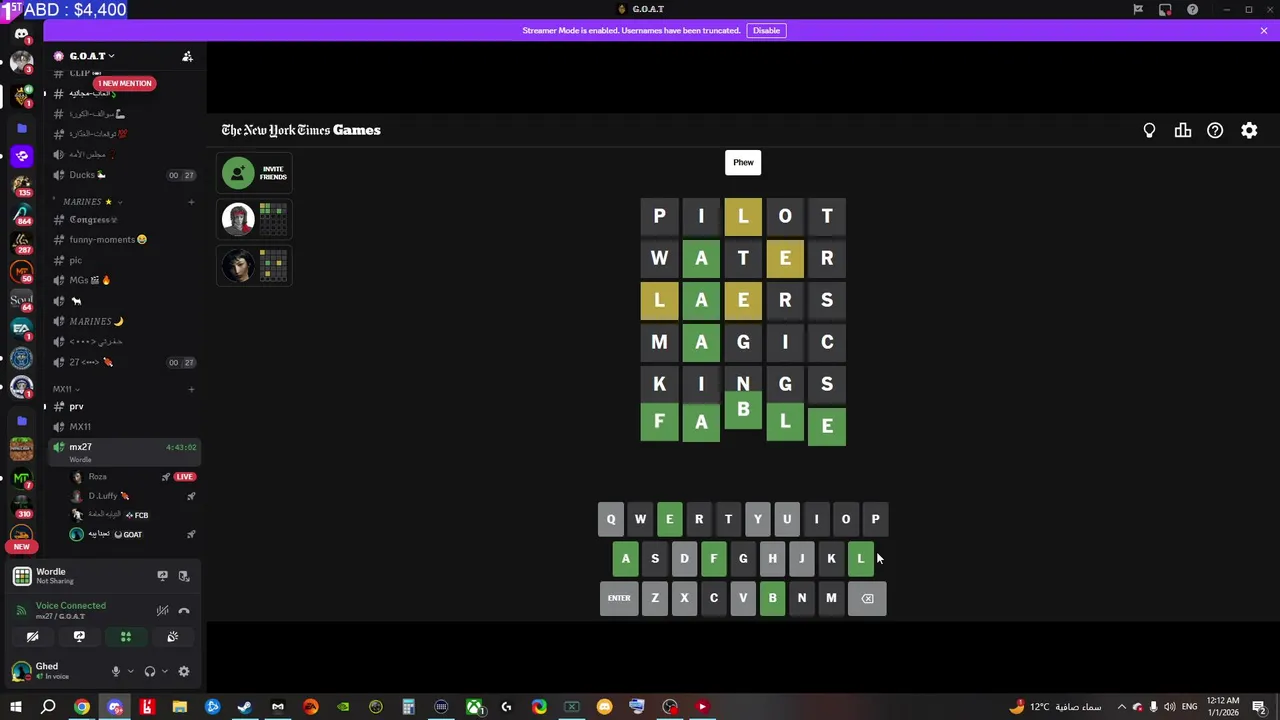
Task: Toggle noise suppression icon
Action: coord(162,610)
